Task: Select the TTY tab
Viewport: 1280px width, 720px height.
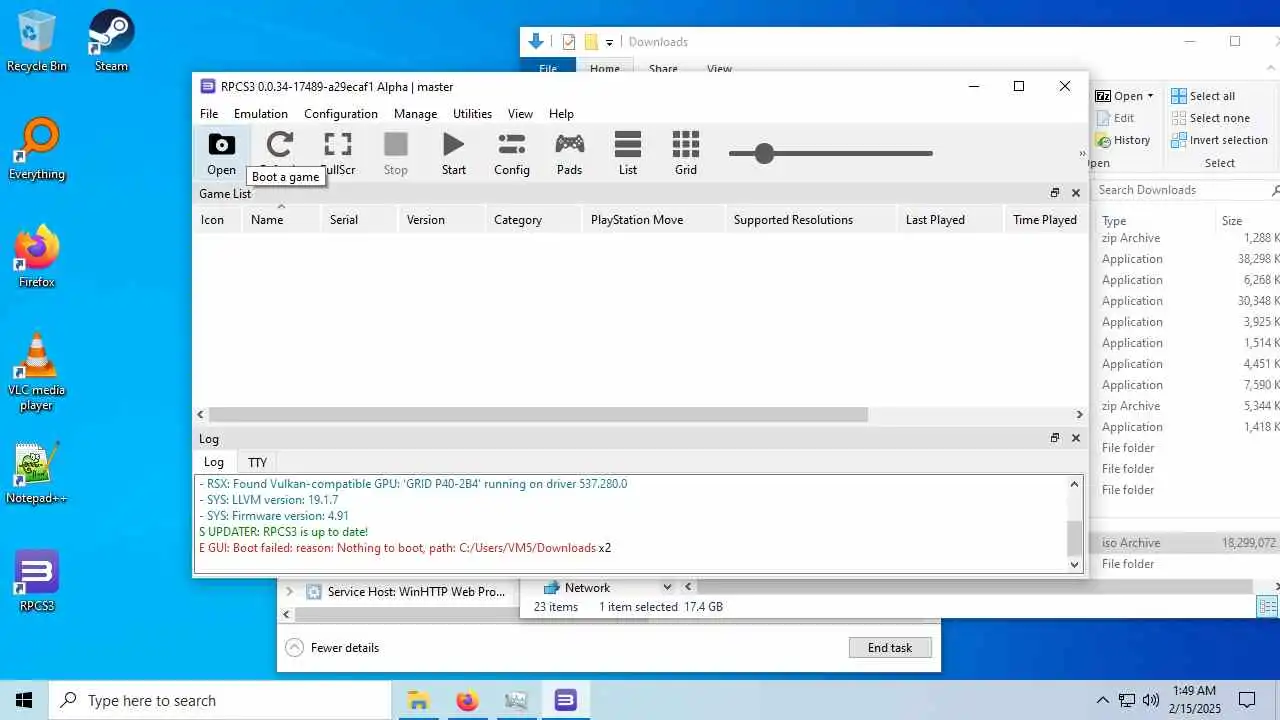Action: tap(258, 462)
